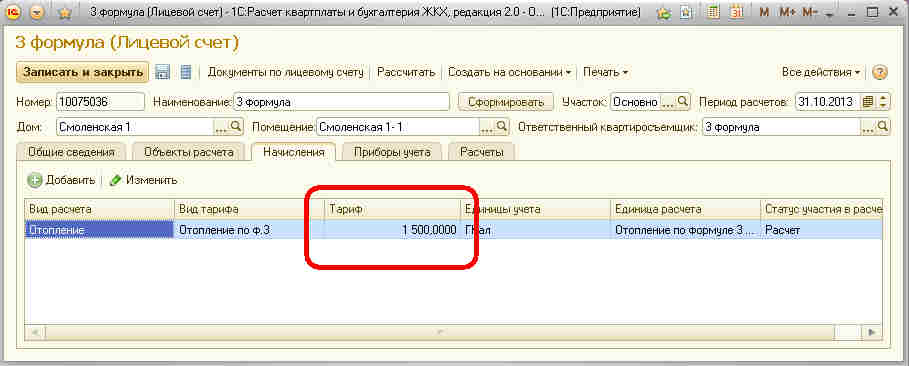Open search magnifier for Ответственный квартиросъемщик
Viewport: 909px width, 366px height.
(883, 126)
